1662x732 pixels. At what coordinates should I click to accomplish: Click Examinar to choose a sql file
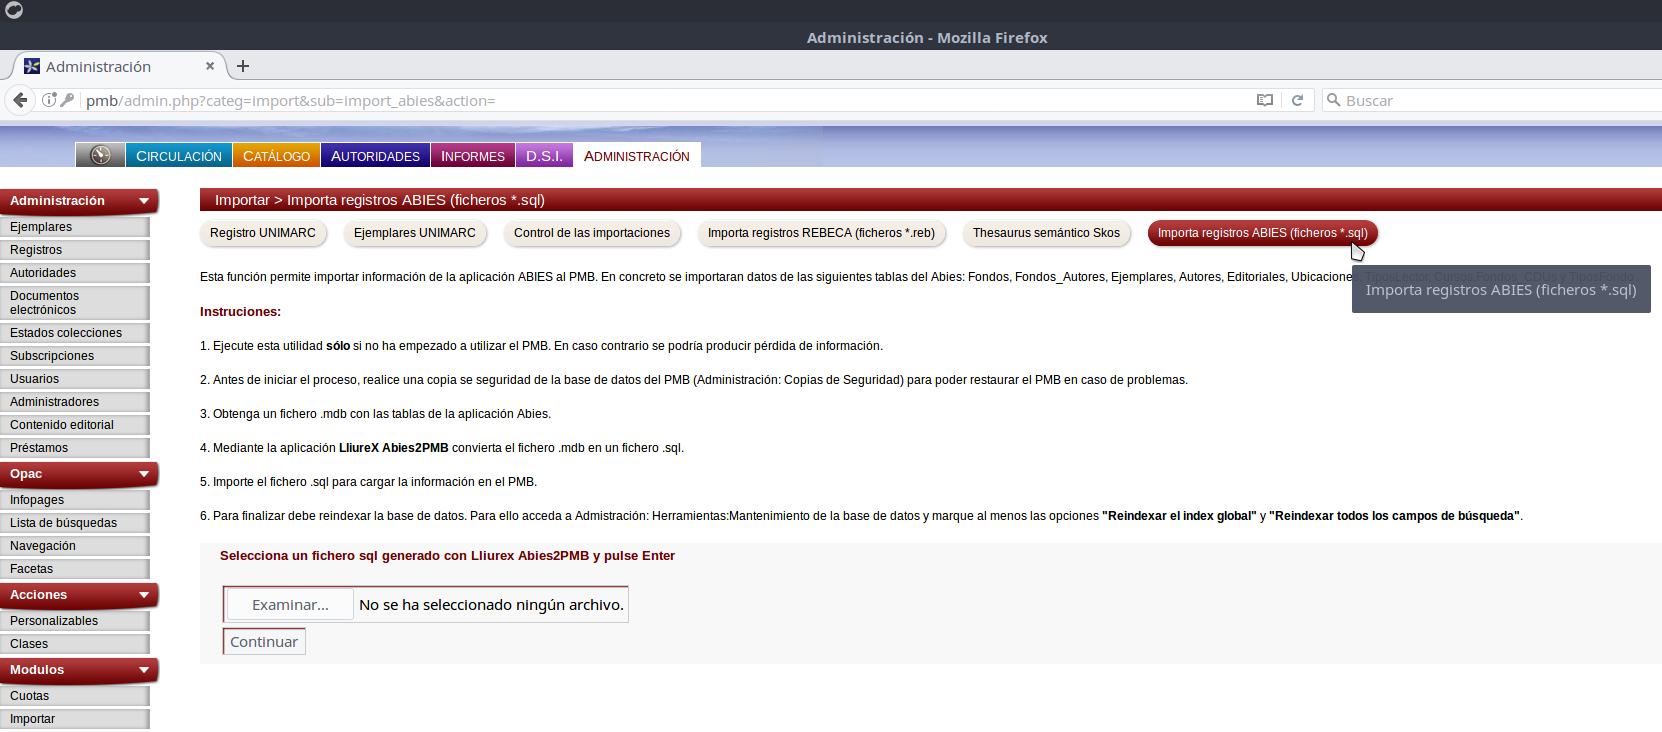(x=290, y=605)
